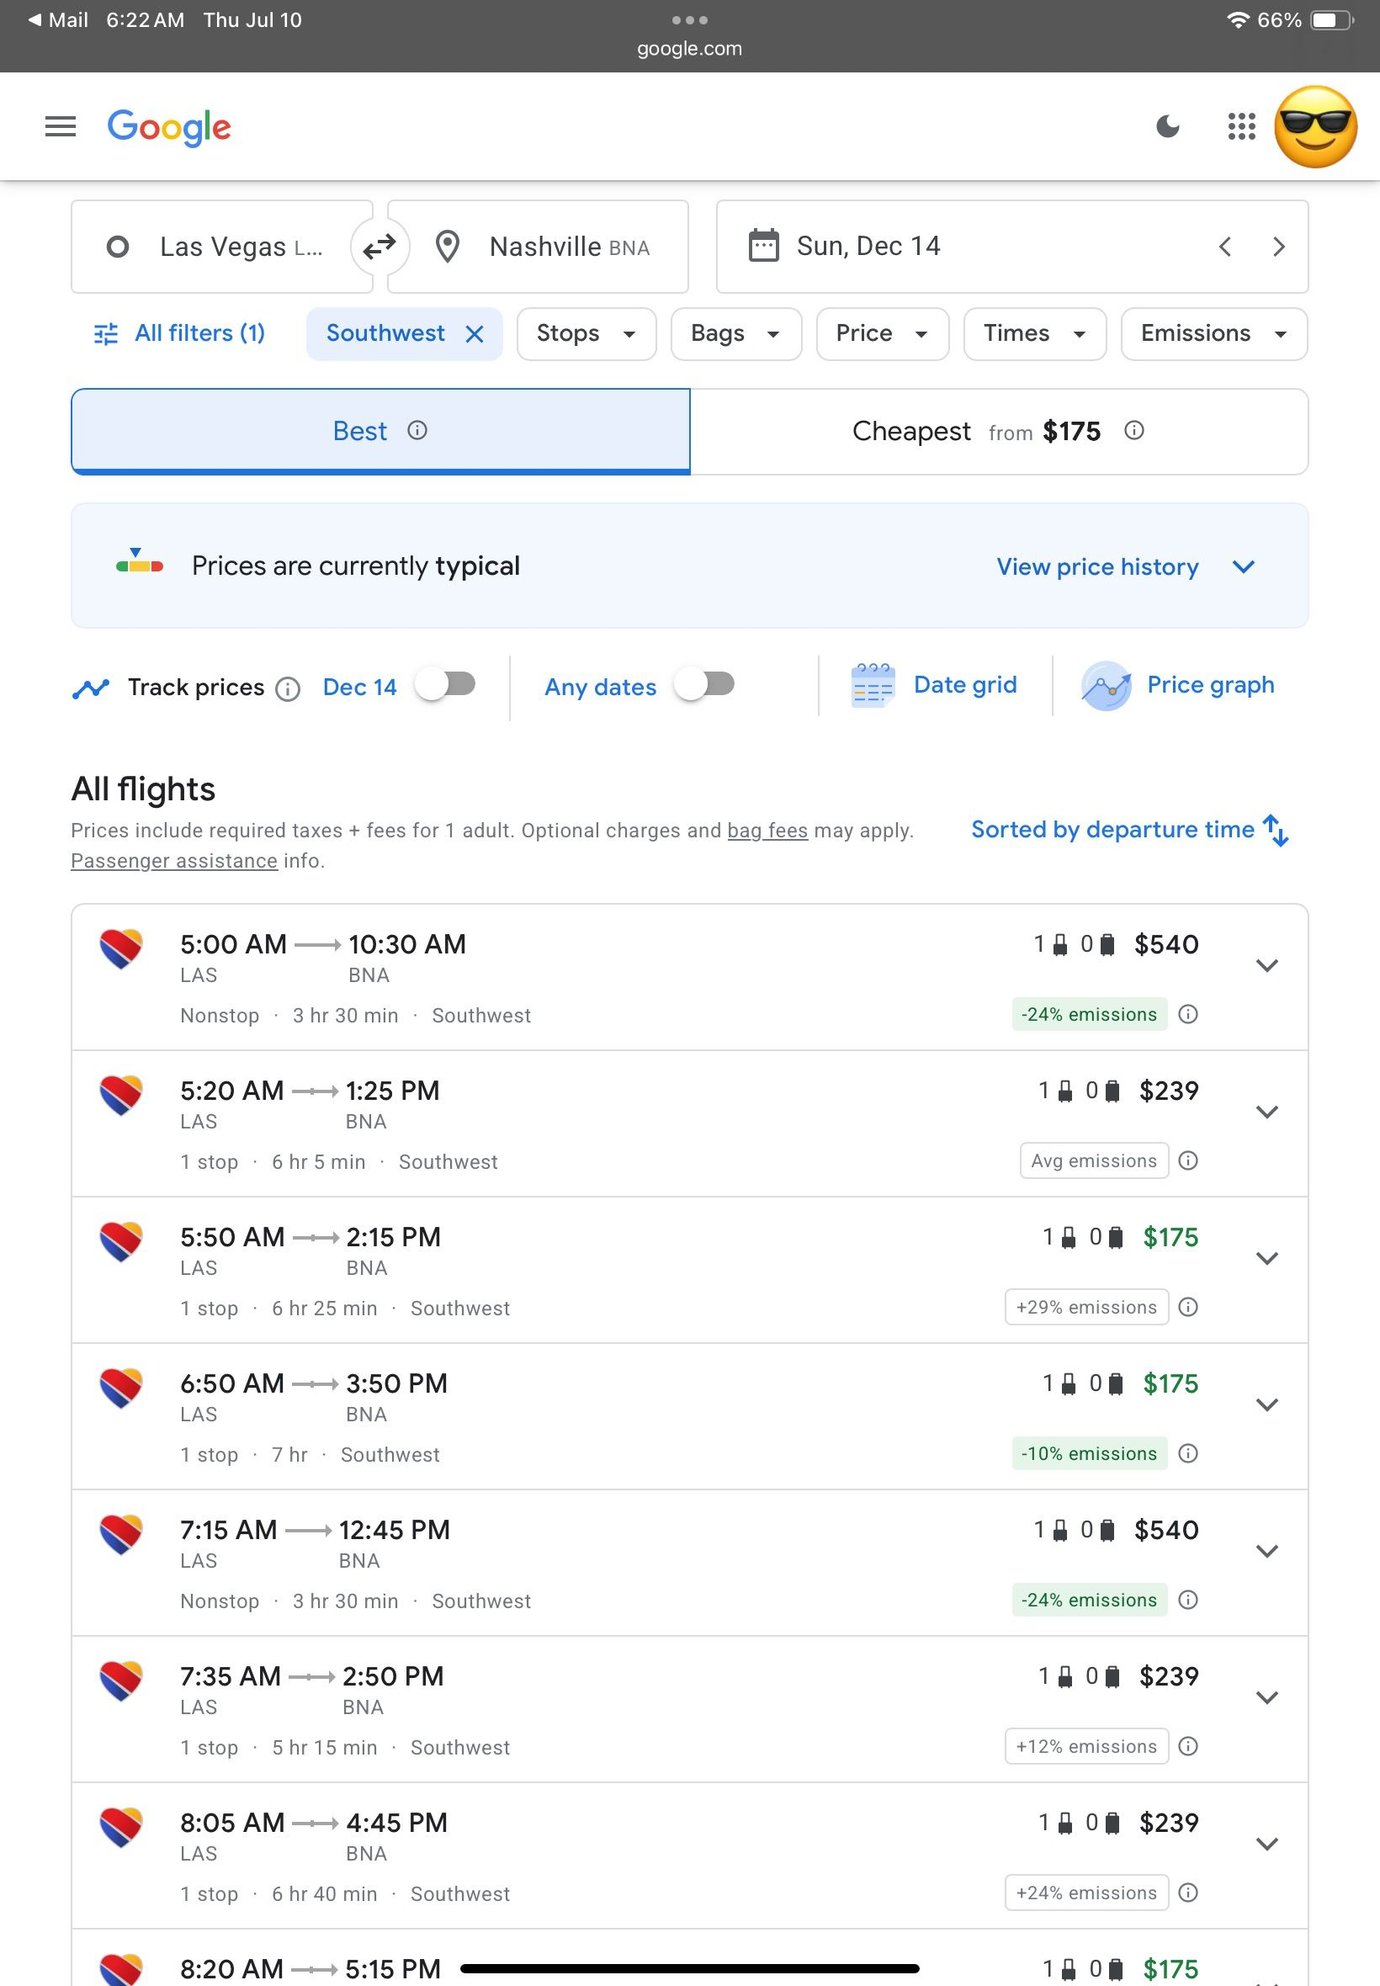Screen dimensions: 1380x1986
Task: Switch to the Cheapest tab
Action: click(998, 432)
